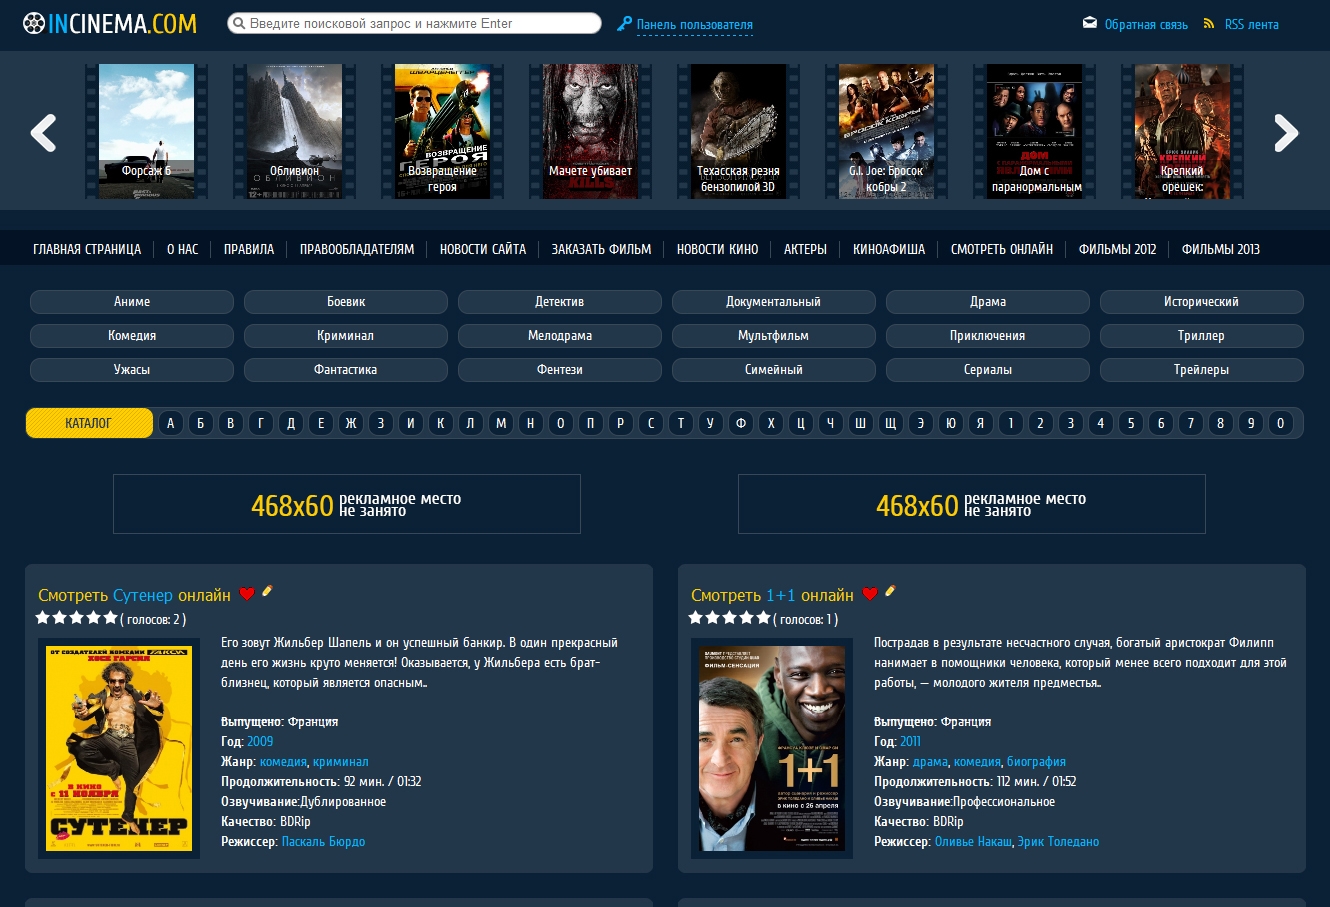Open НОВОСТИ КИНО menu item

[x=717, y=250]
